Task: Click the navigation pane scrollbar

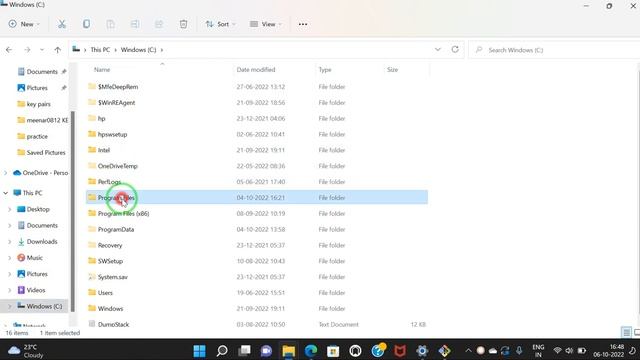Action: coord(73,211)
